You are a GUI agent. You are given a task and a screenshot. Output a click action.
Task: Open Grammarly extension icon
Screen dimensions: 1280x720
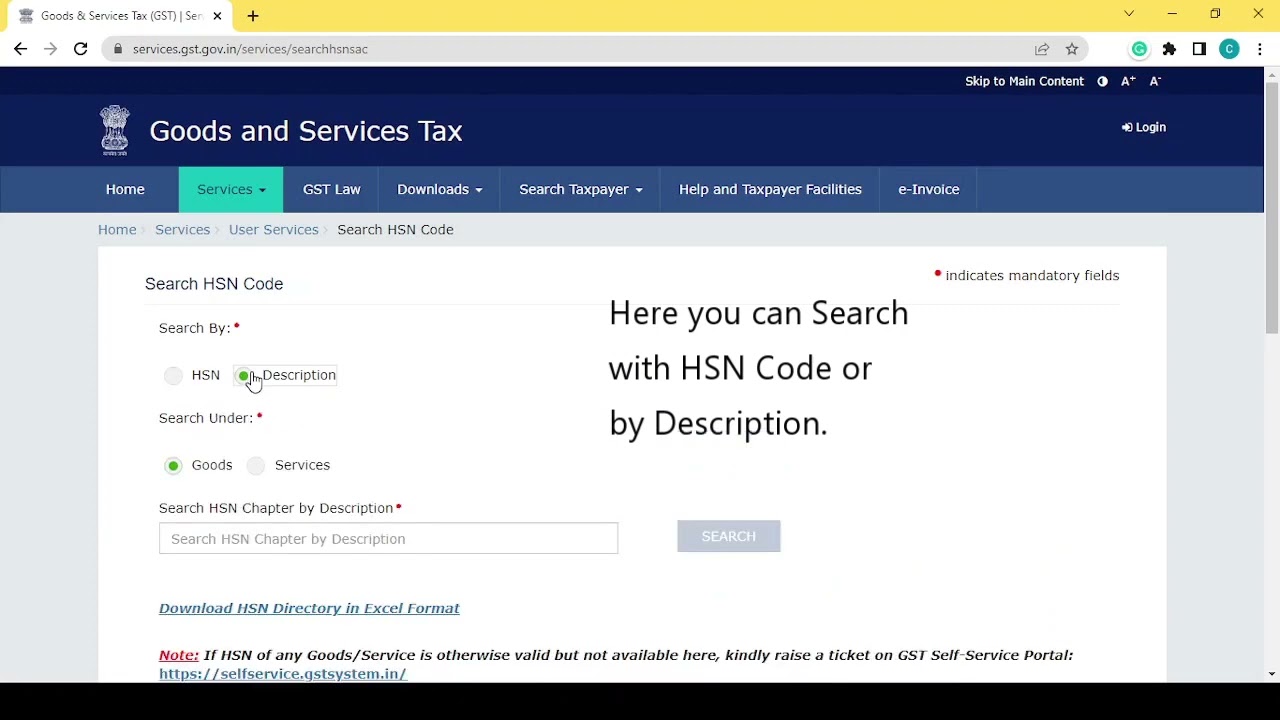pos(1139,49)
